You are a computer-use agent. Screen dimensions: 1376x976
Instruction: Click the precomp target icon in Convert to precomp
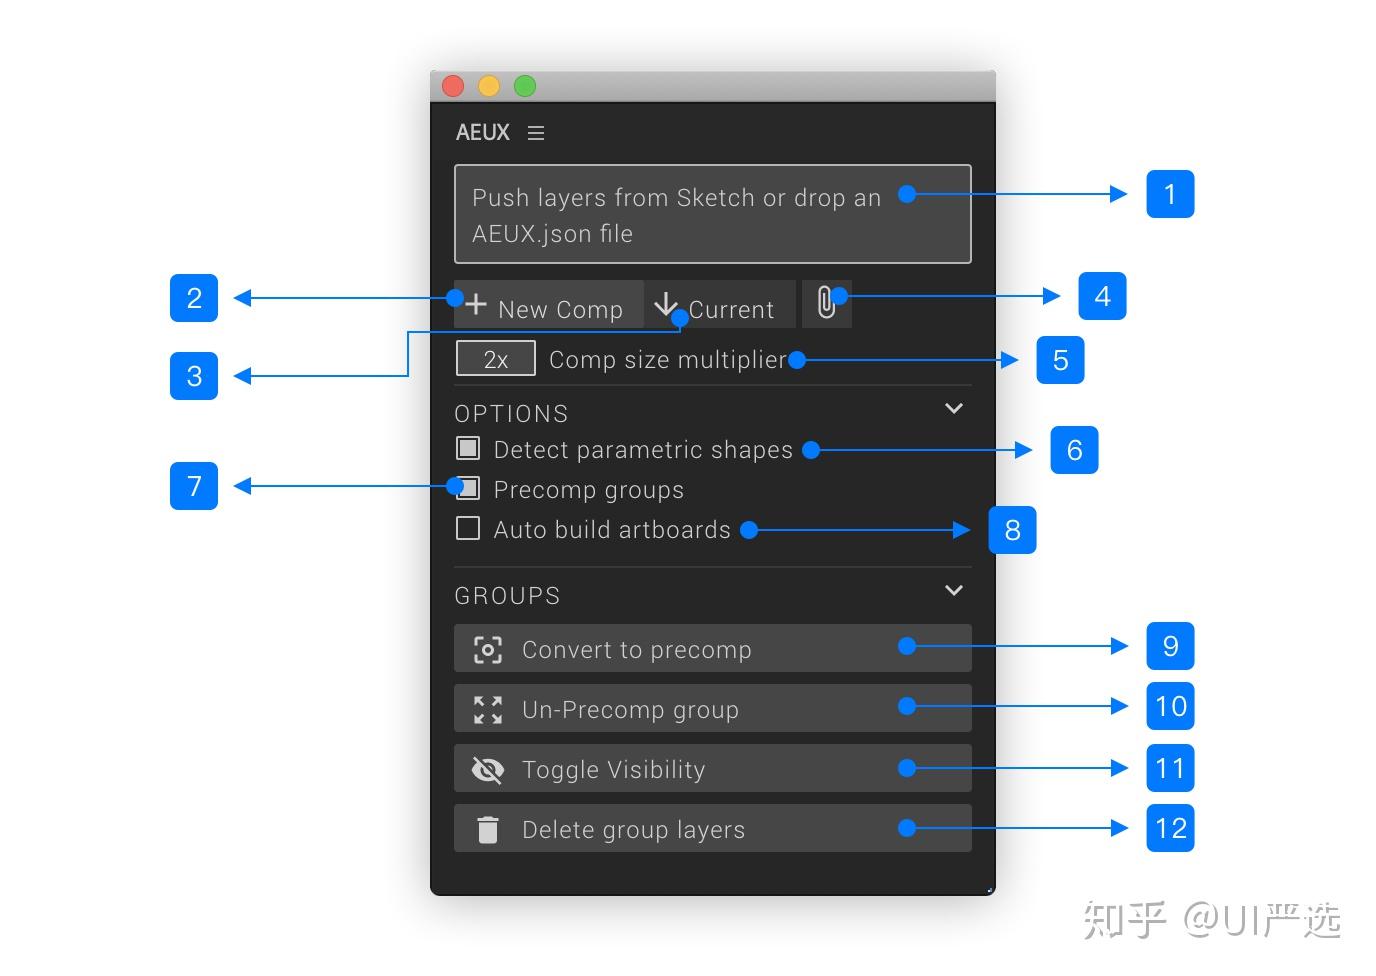[487, 649]
